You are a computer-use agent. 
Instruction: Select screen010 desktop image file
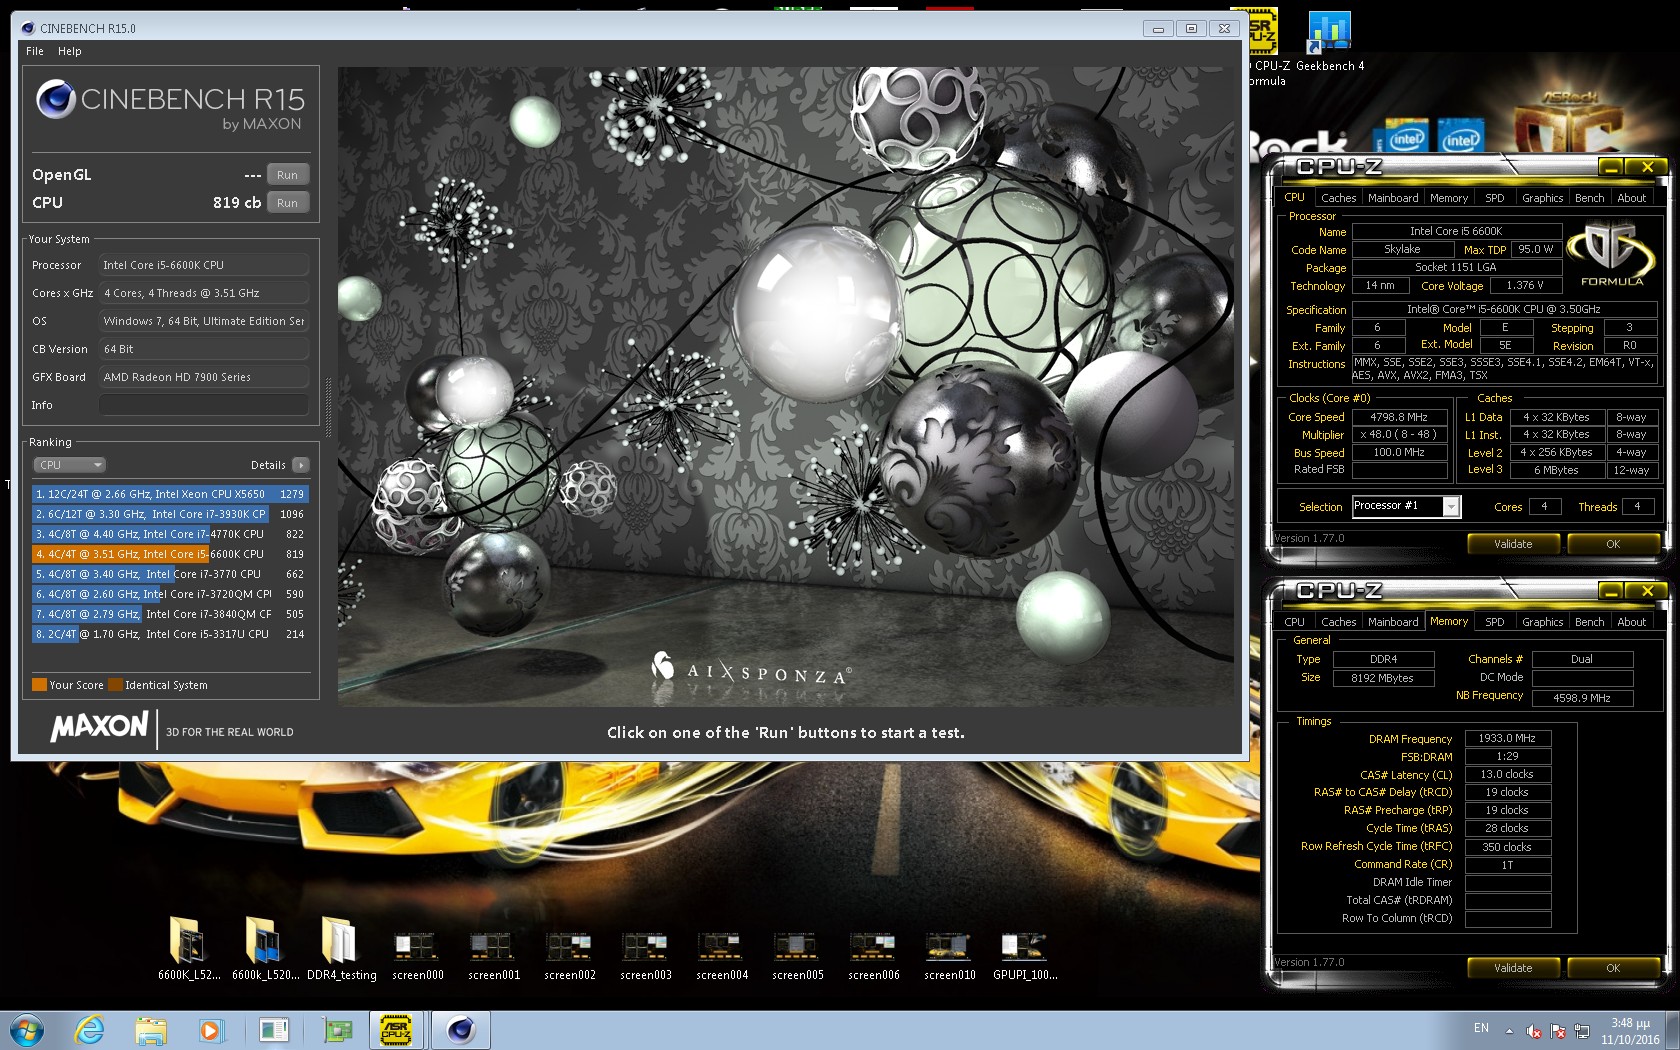[x=949, y=956]
